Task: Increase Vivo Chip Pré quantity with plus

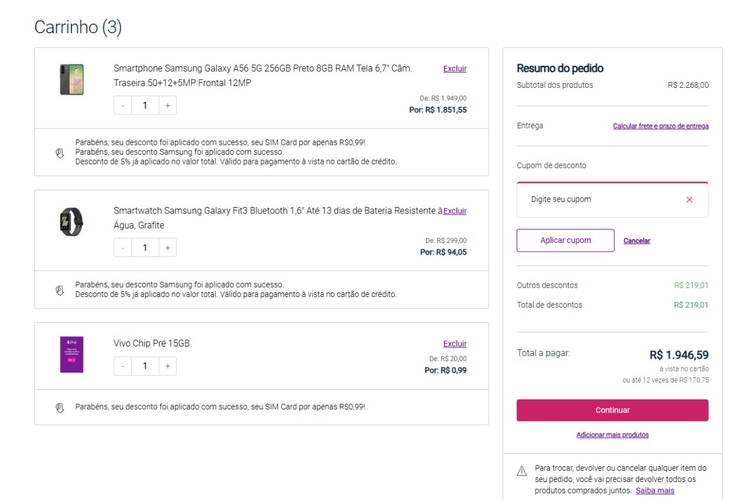Action: pos(167,366)
